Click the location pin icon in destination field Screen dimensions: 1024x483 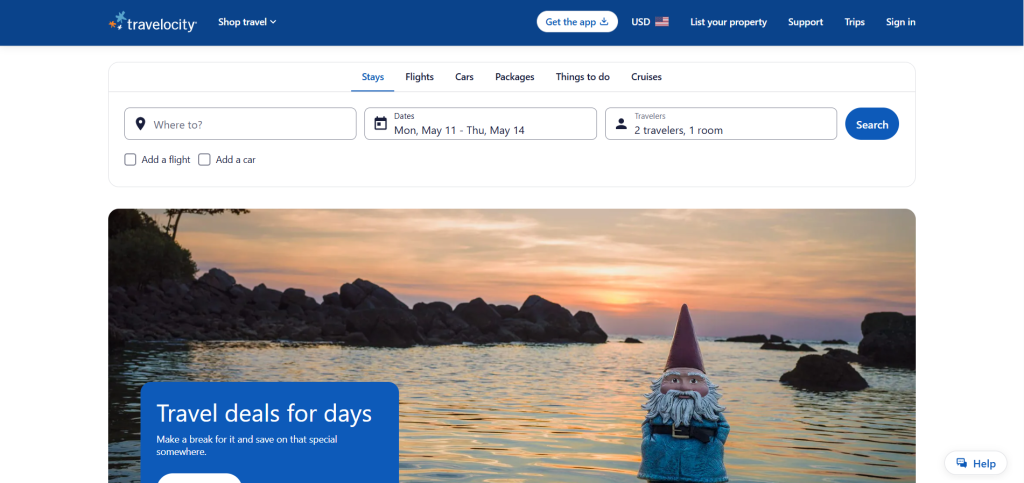click(x=140, y=124)
